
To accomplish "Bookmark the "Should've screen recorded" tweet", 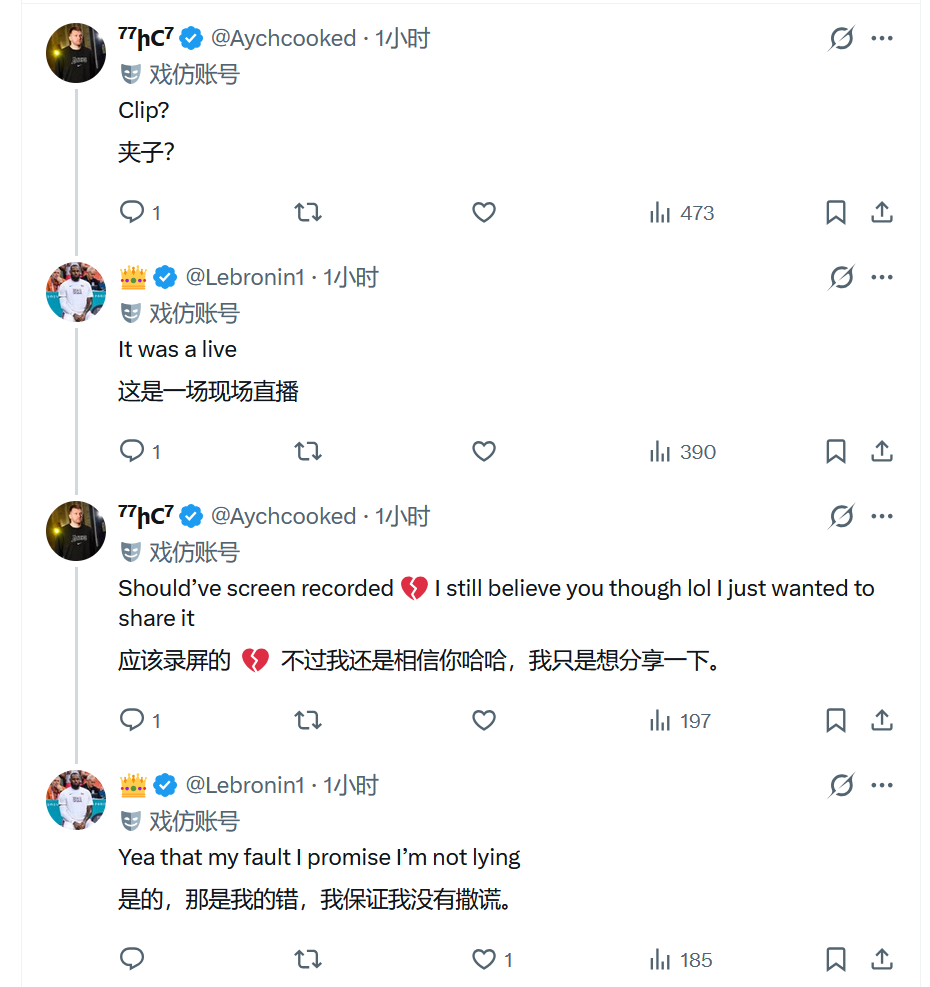I will 836,720.
